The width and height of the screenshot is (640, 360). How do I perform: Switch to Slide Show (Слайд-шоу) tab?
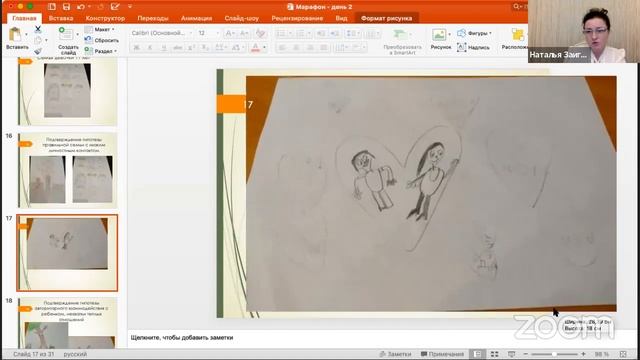(x=242, y=18)
